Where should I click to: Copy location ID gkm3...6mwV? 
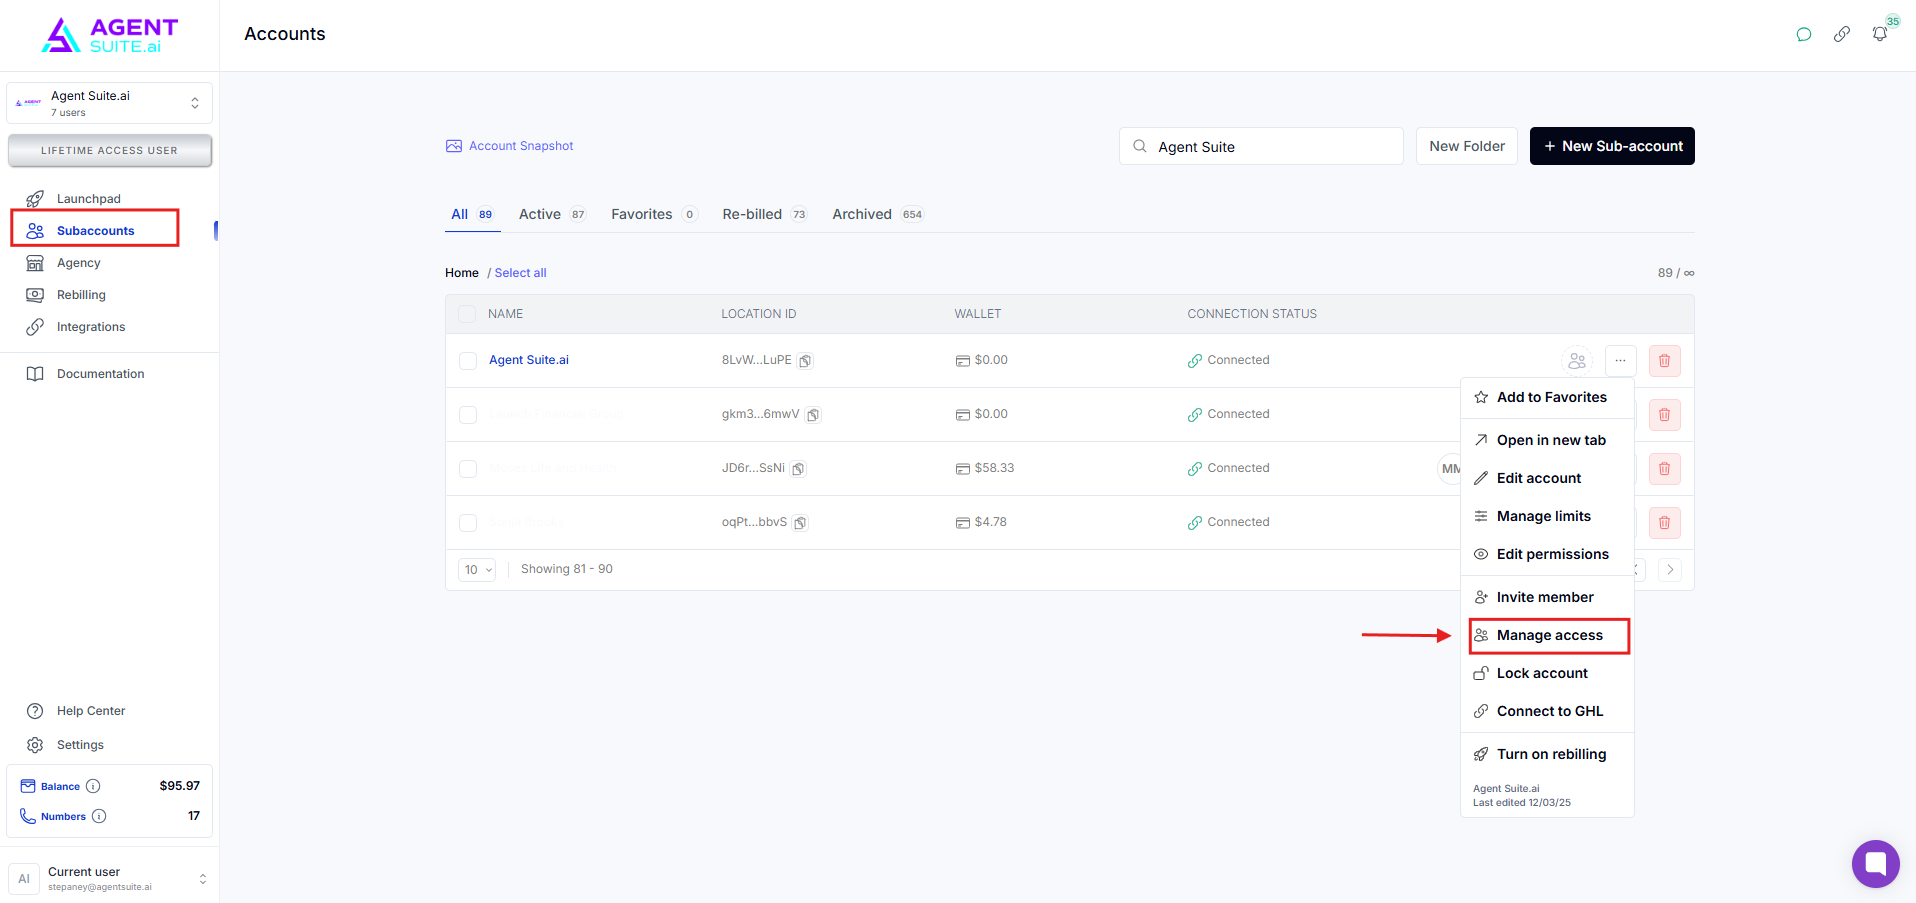pos(813,415)
